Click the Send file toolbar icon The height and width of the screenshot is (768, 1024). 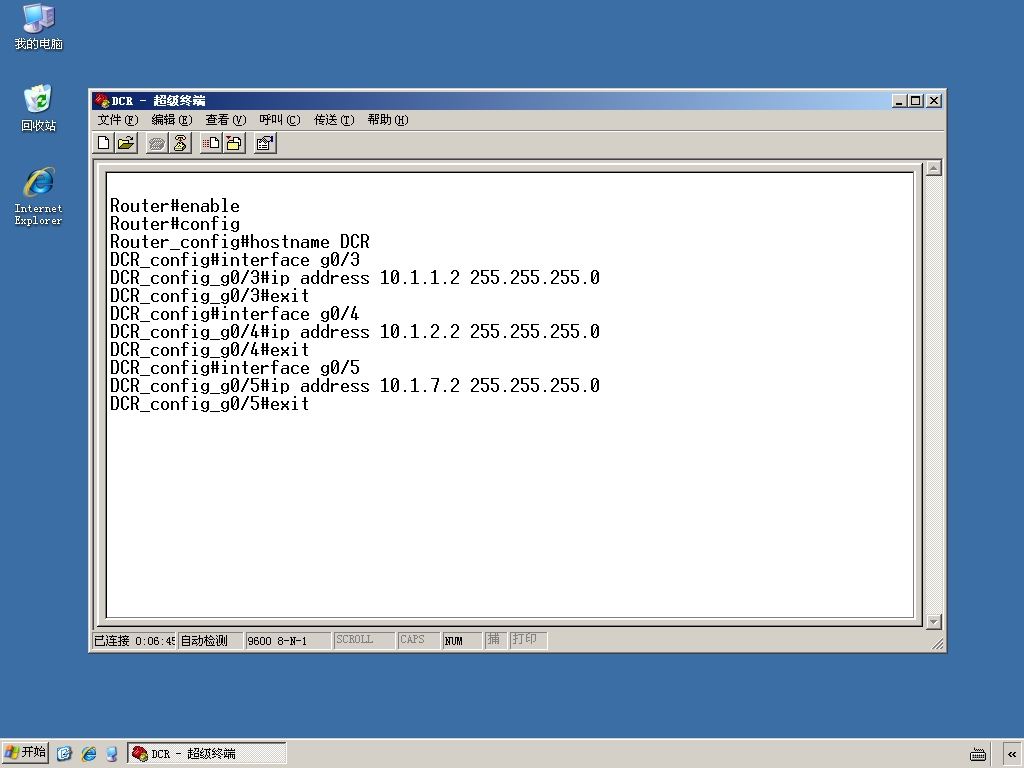click(211, 143)
